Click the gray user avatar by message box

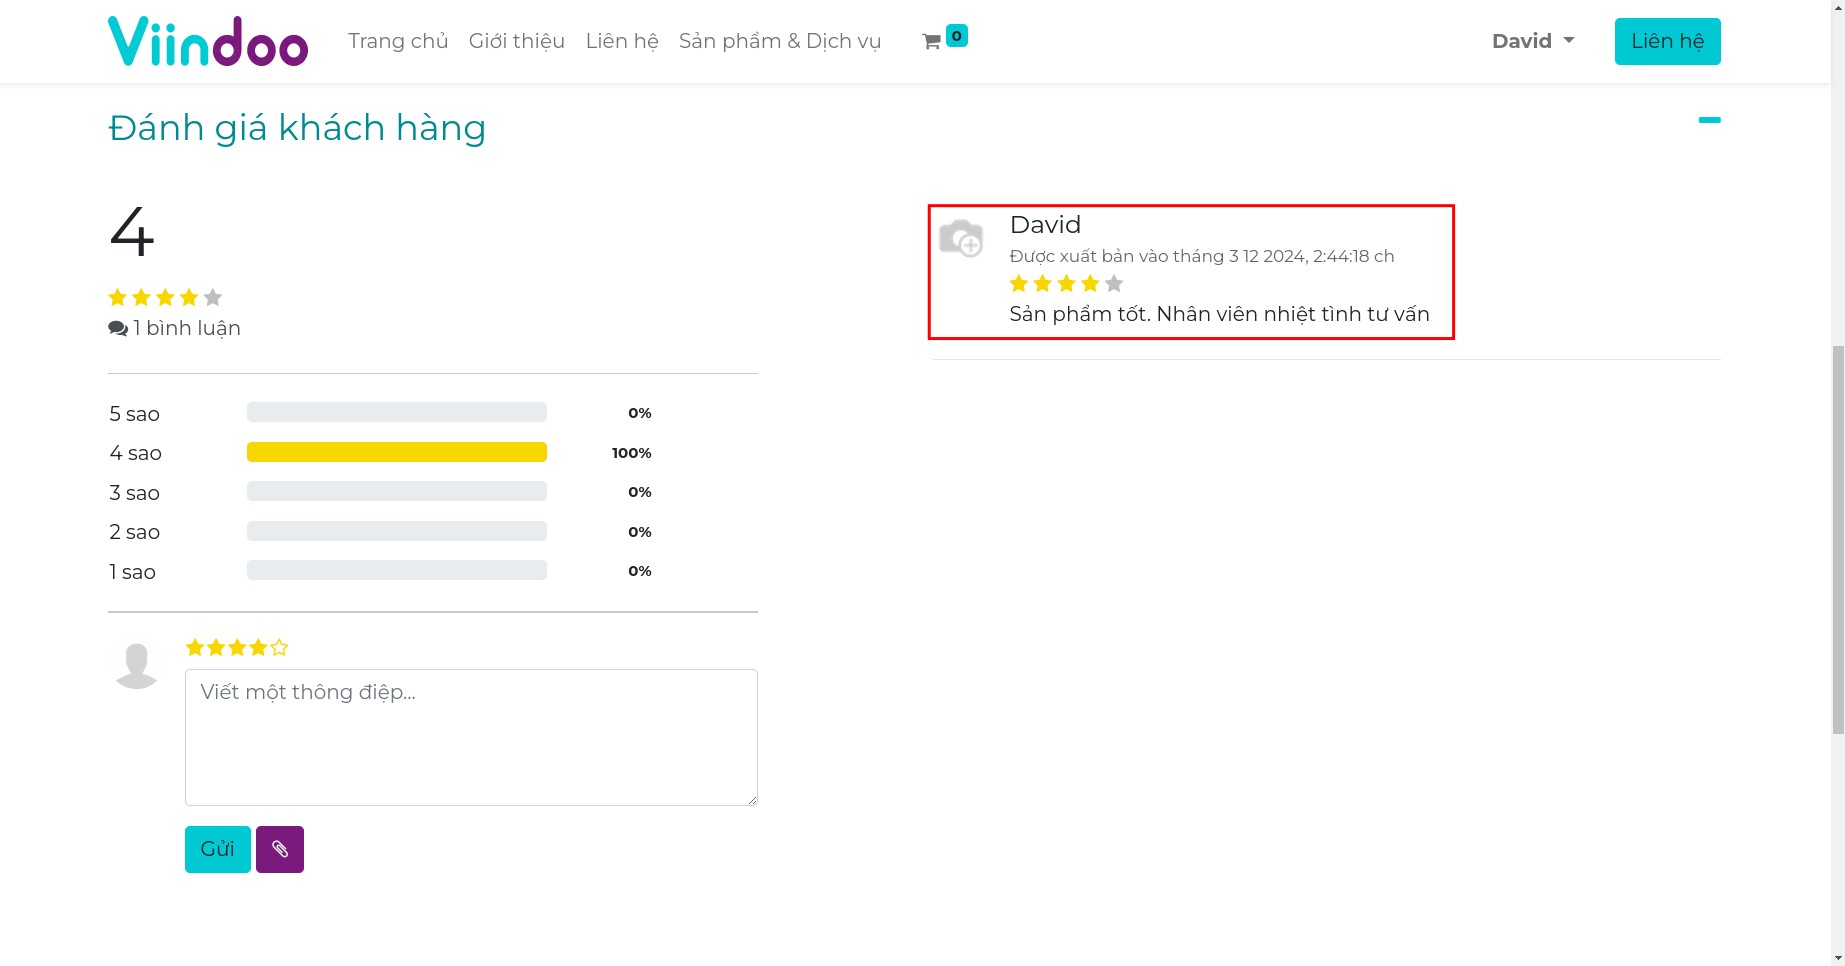click(x=137, y=664)
